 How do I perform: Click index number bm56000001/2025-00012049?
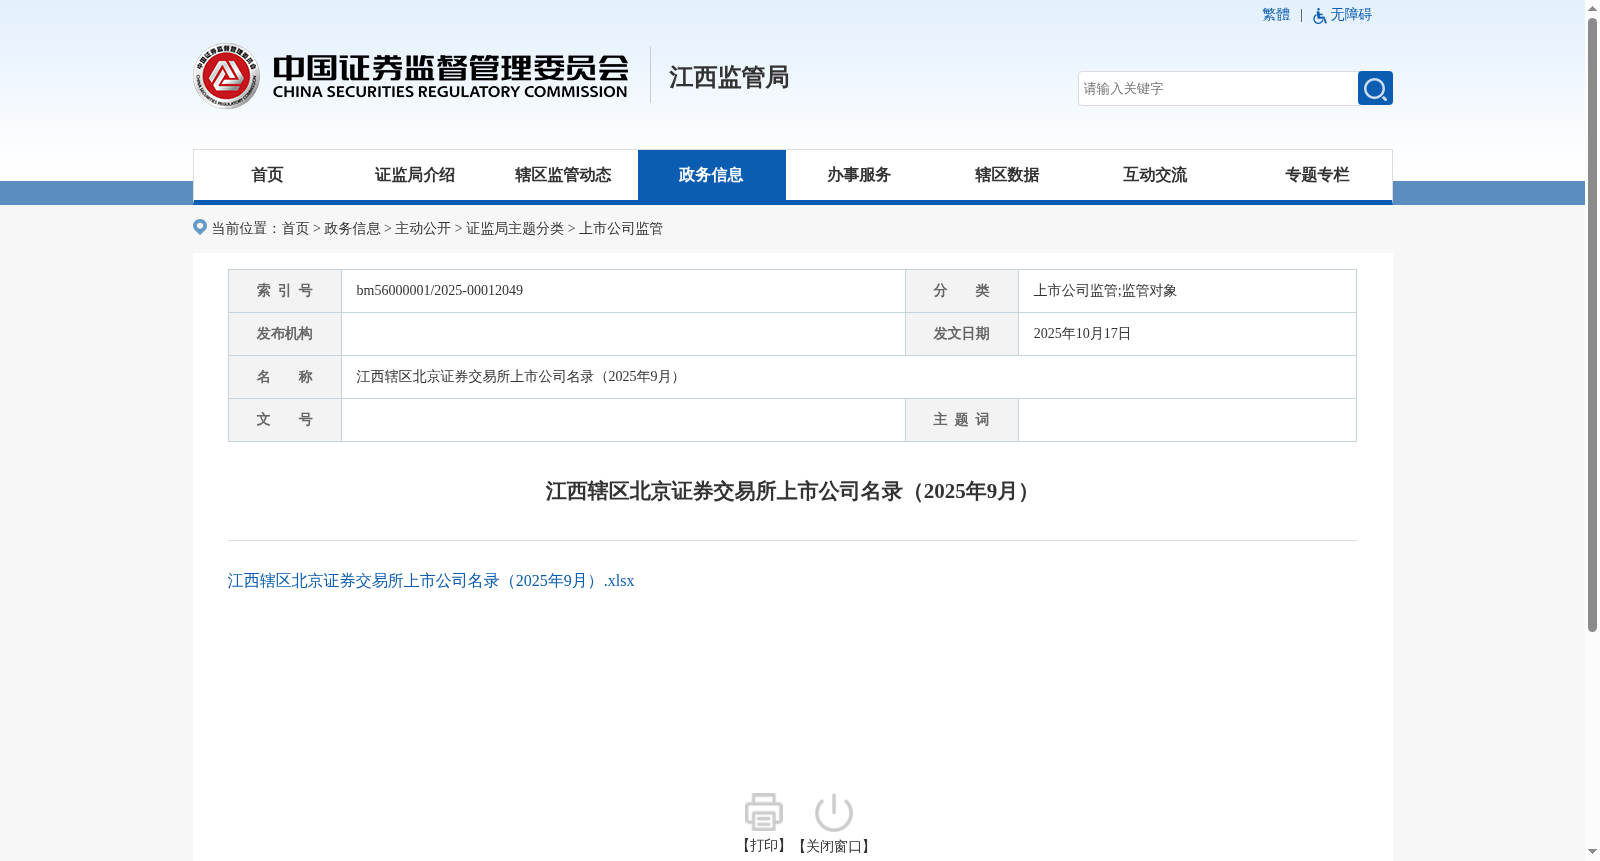point(440,291)
